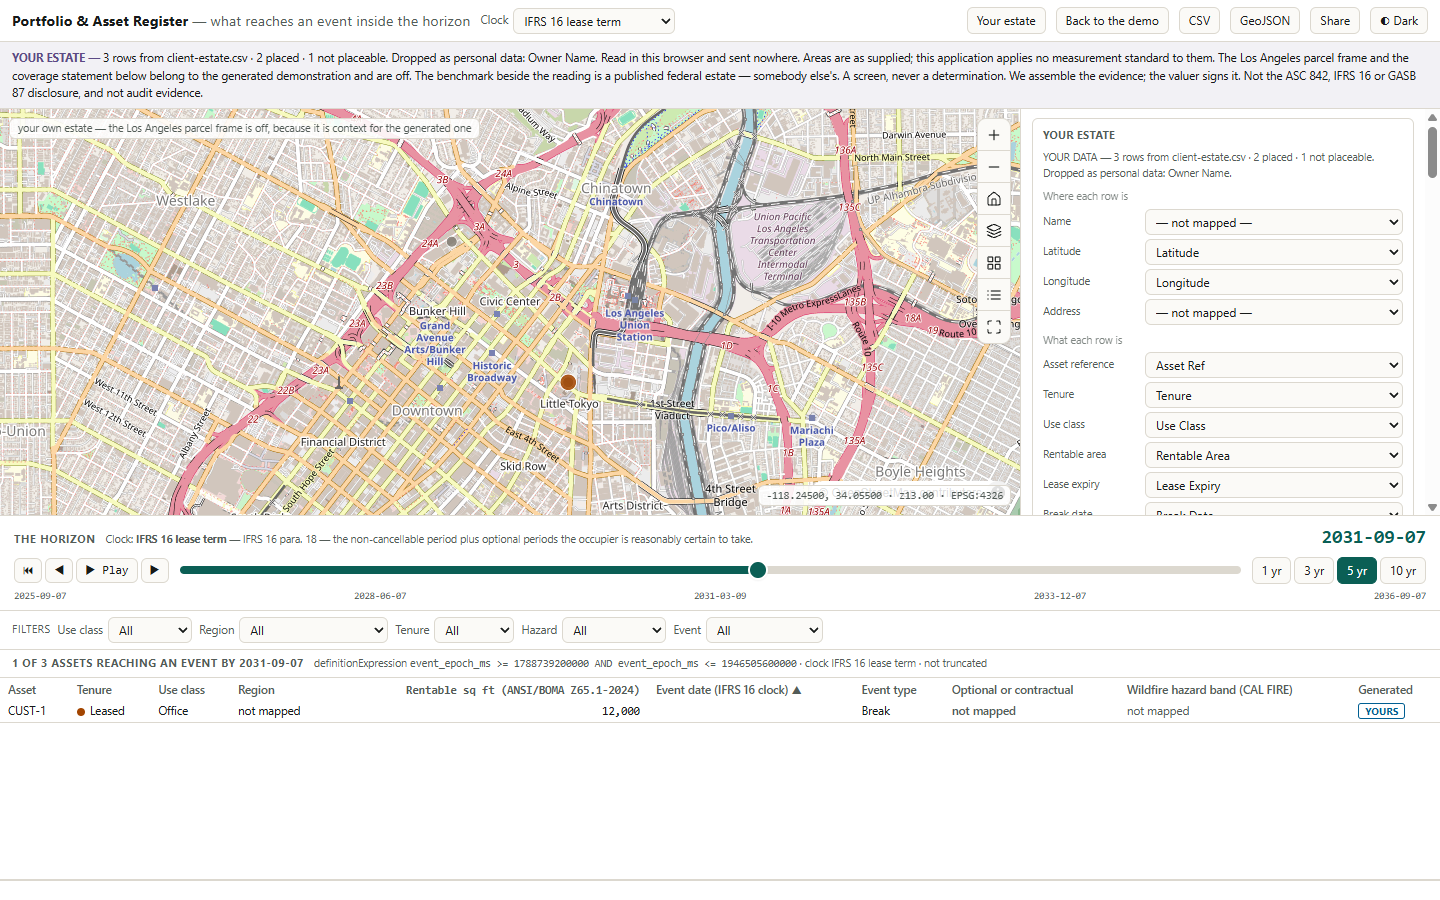Viewport: 1440px width, 900px height.
Task: Open the Name column mapping dropdown
Action: click(x=1273, y=223)
